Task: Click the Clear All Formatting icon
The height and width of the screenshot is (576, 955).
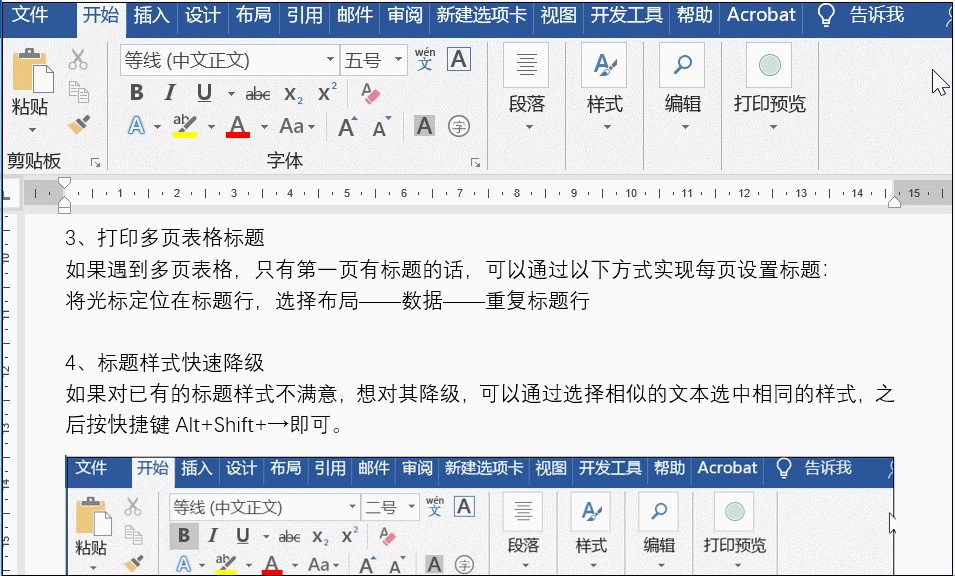Action: coord(369,93)
